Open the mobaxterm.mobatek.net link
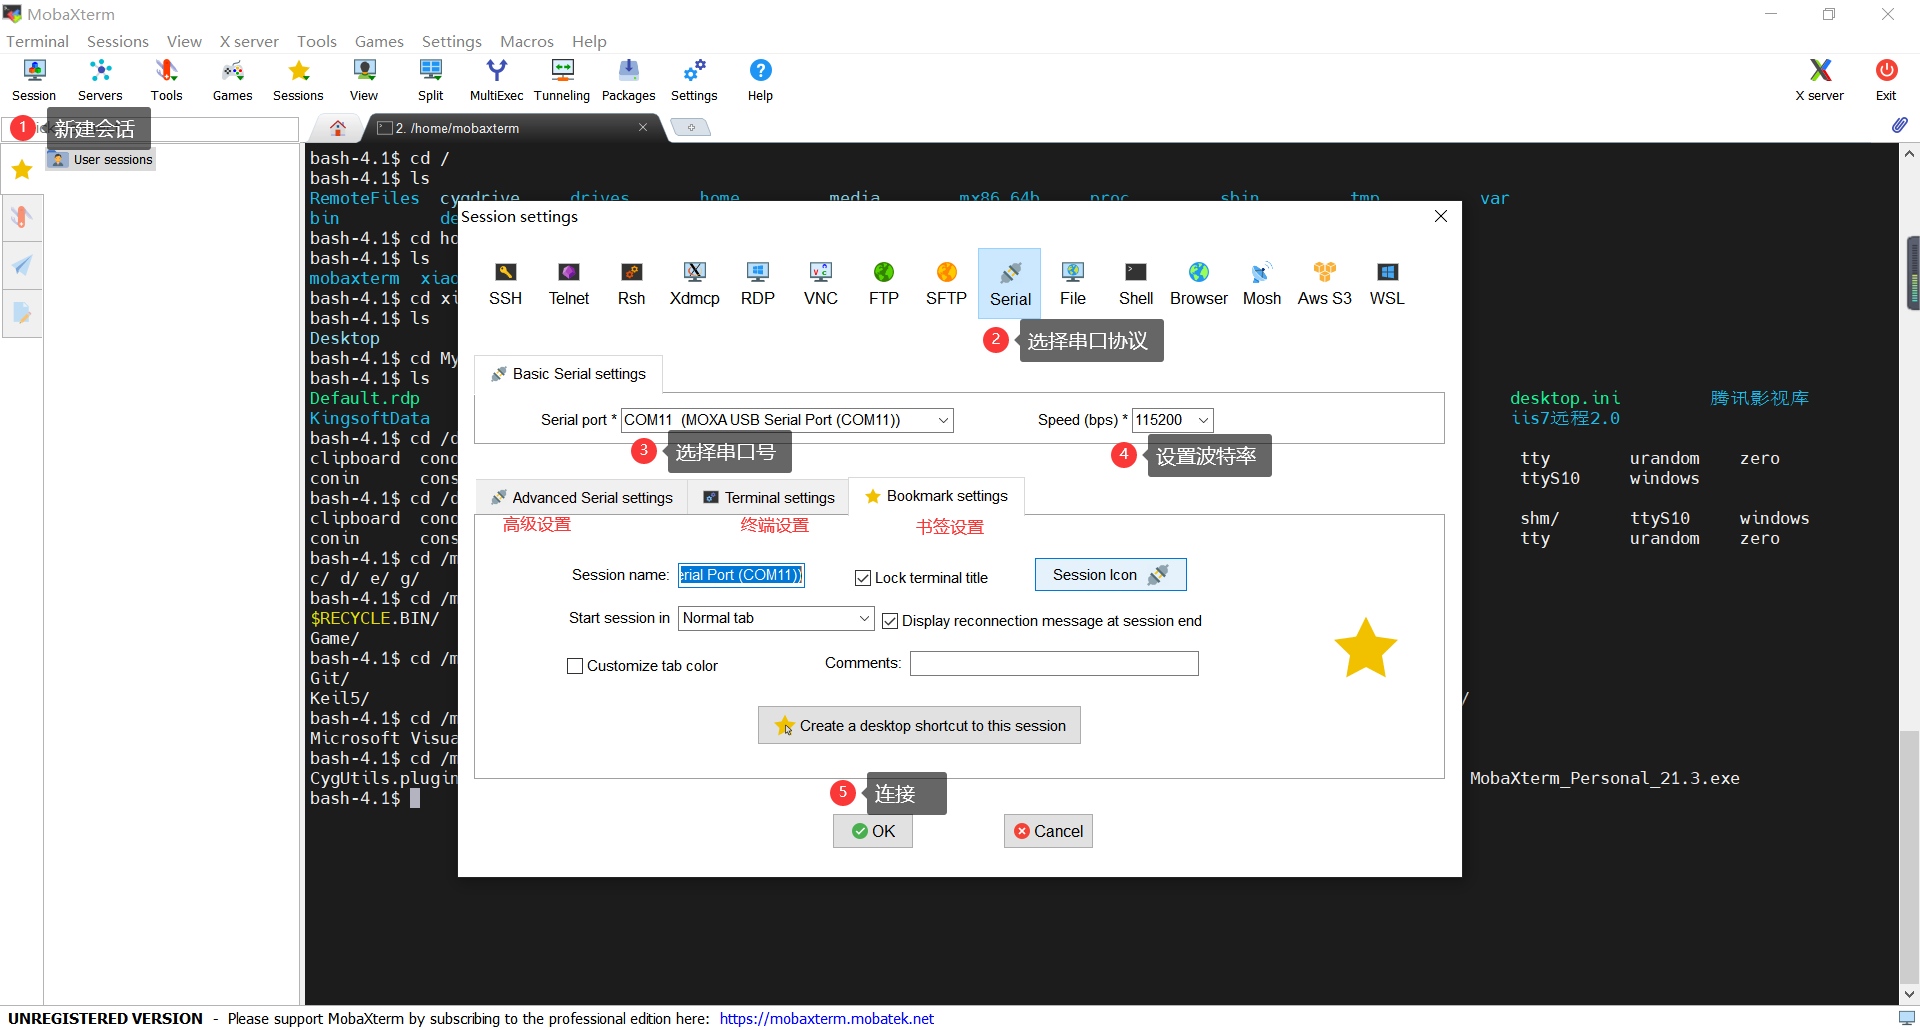This screenshot has height=1030, width=1920. [x=826, y=1018]
